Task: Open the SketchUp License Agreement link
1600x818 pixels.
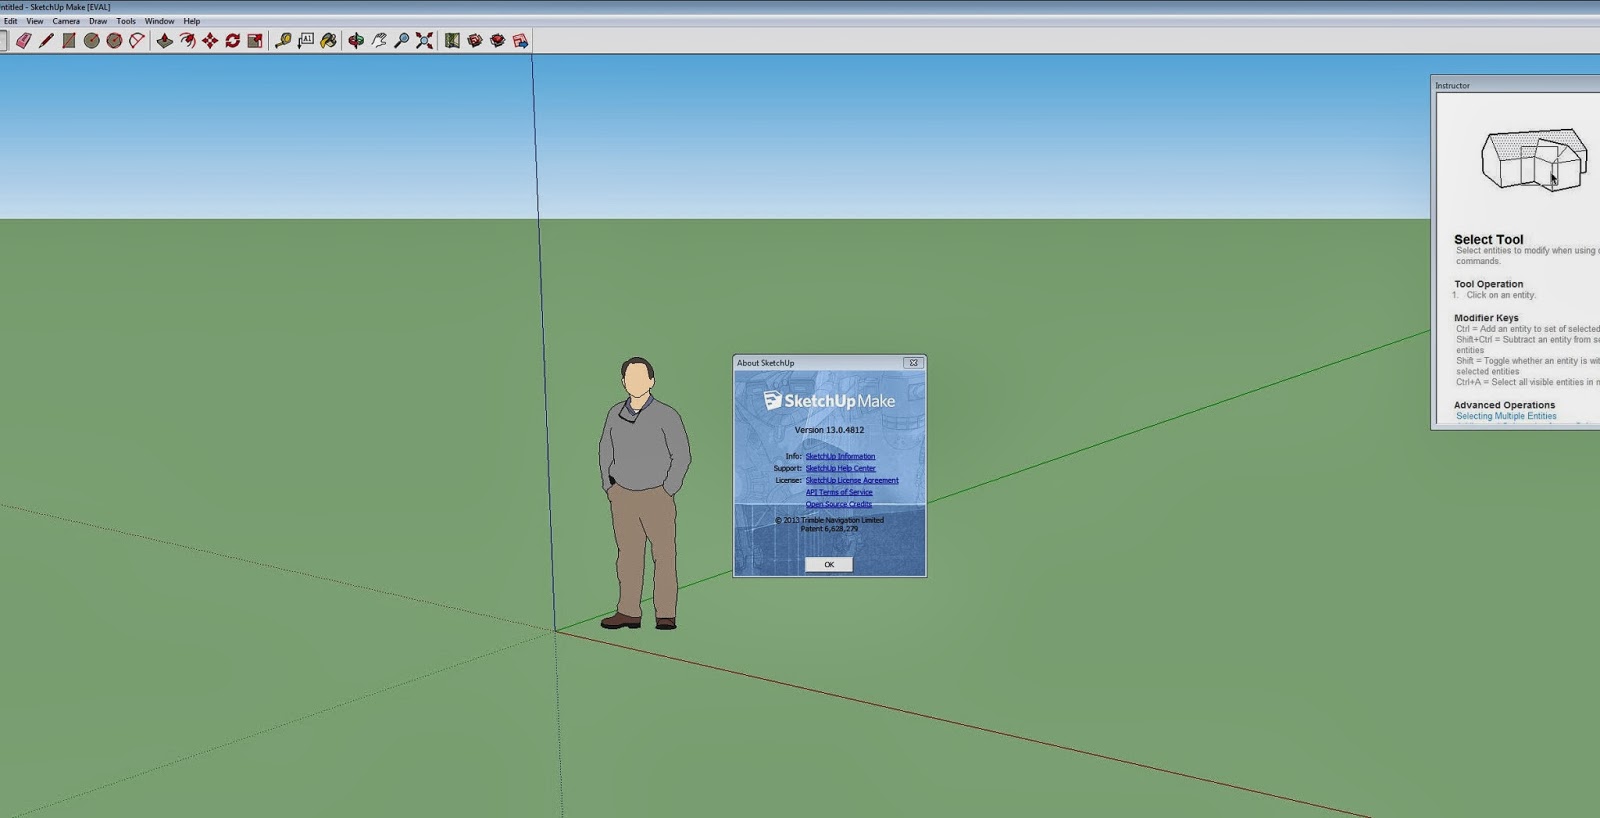Action: [x=852, y=480]
